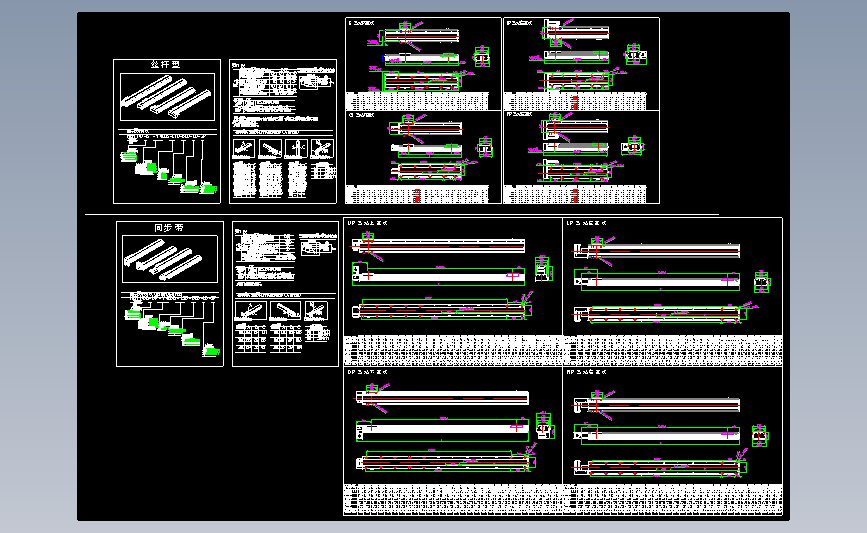Click the 同步带 title text
The width and height of the screenshot is (867, 533).
tap(169, 227)
